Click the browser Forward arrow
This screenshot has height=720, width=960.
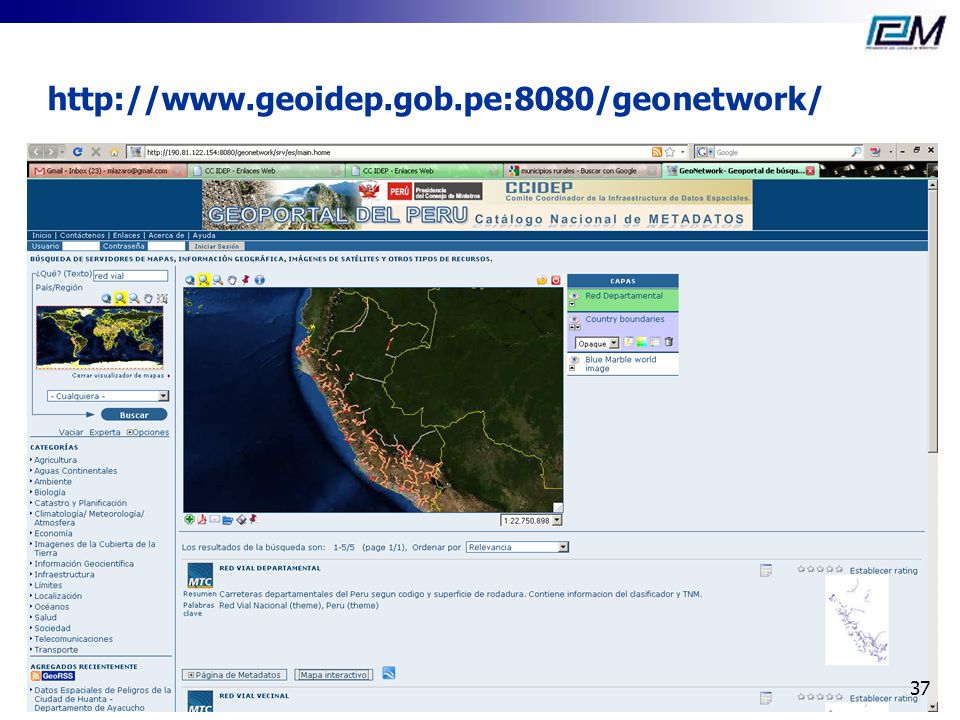(x=51, y=152)
